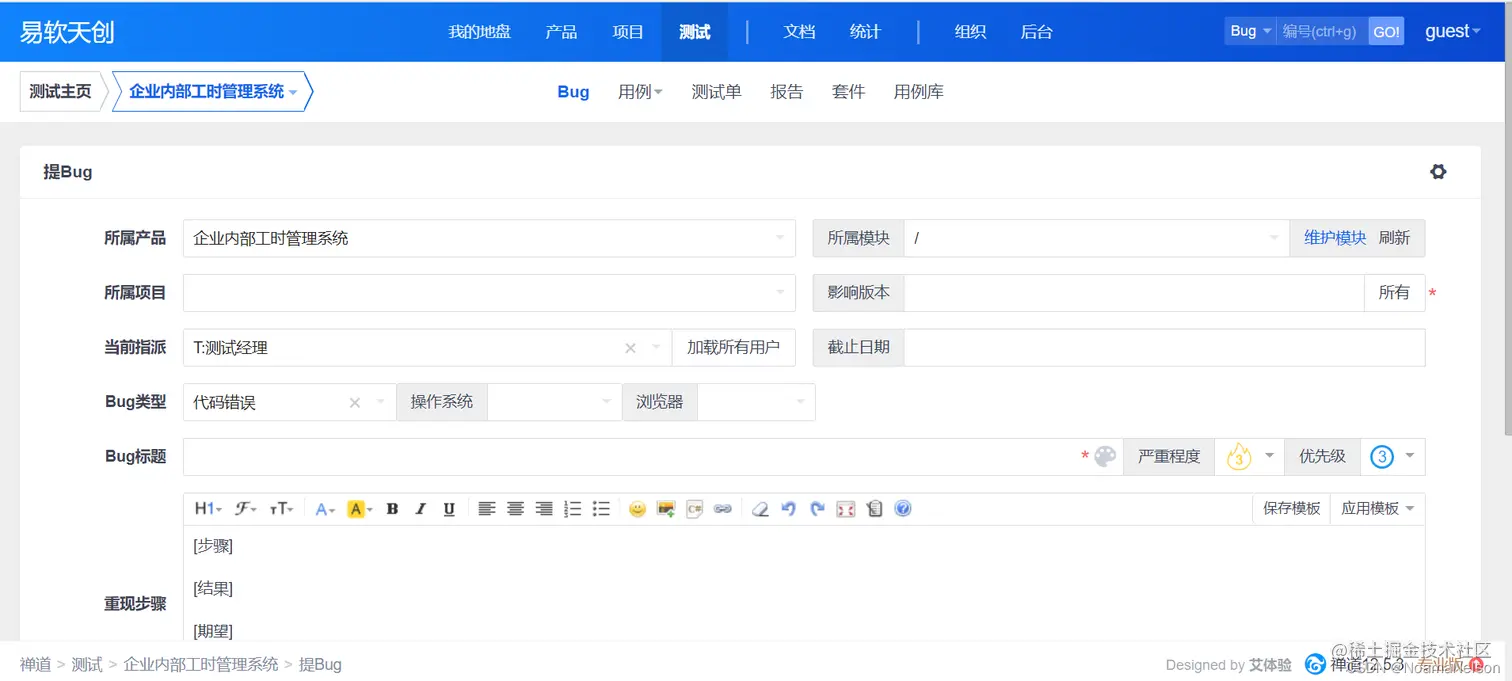The width and height of the screenshot is (1512, 681).
Task: Toggle italic formatting
Action: [x=420, y=509]
